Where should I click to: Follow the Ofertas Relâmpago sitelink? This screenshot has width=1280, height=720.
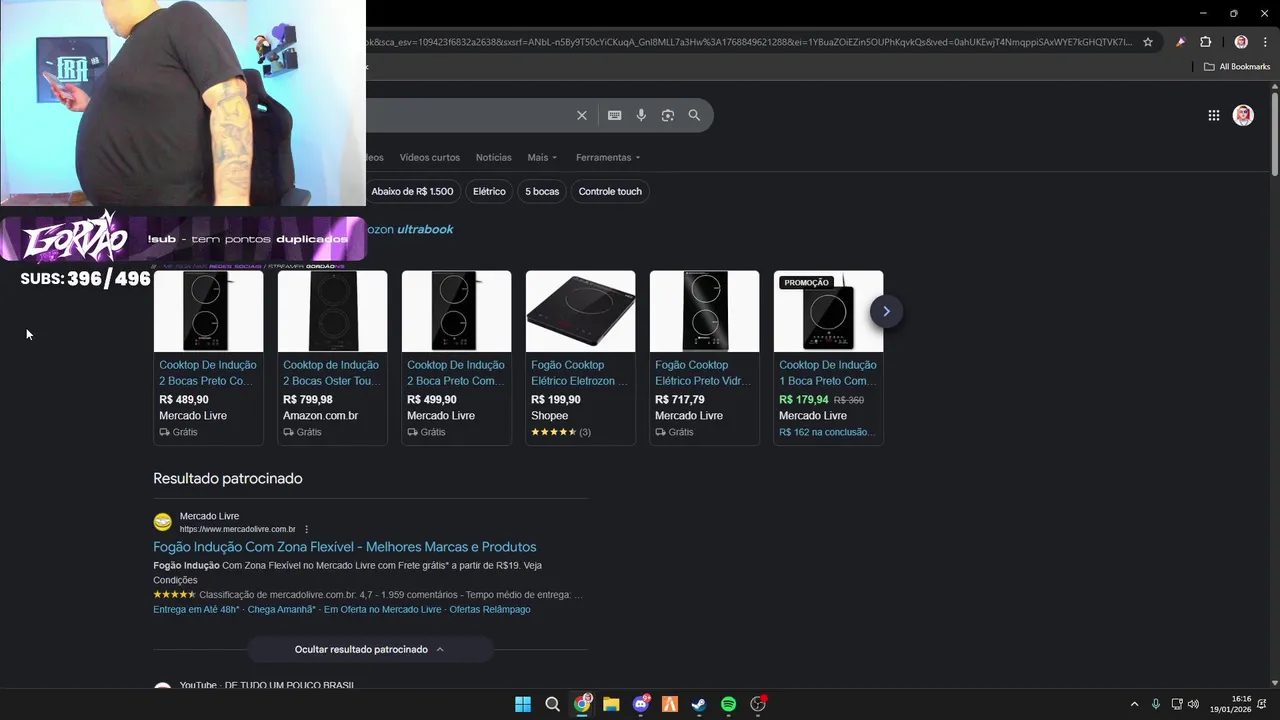point(490,609)
